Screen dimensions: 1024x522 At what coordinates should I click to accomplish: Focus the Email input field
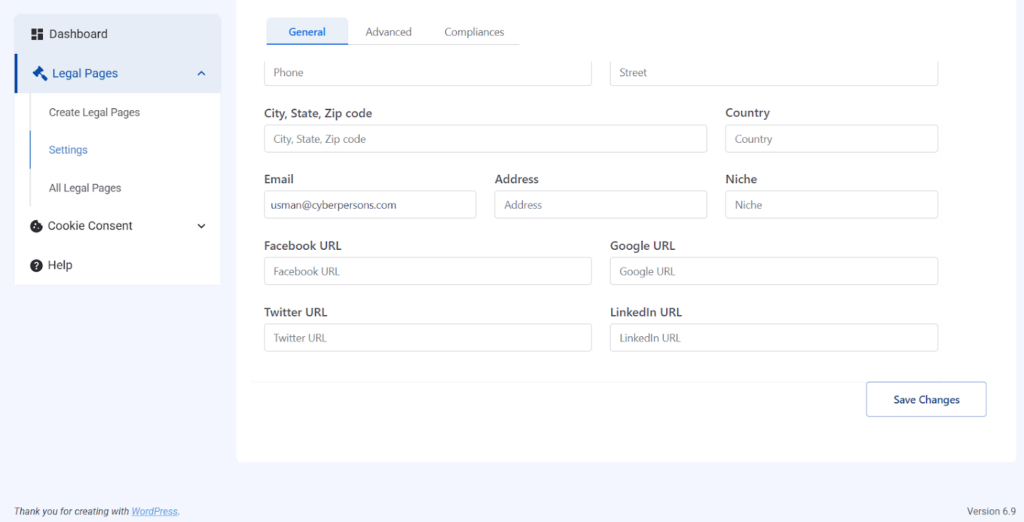[x=369, y=205]
